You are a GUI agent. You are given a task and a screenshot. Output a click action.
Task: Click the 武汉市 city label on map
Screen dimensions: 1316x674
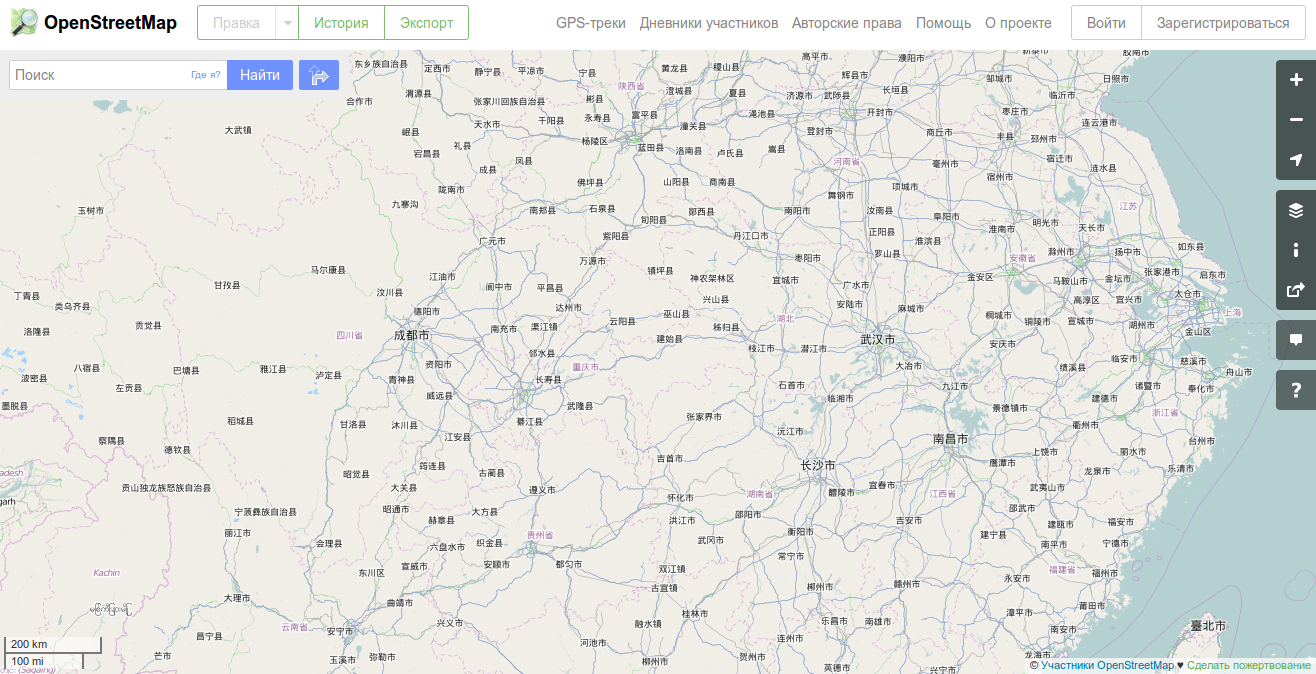pyautogui.click(x=878, y=340)
